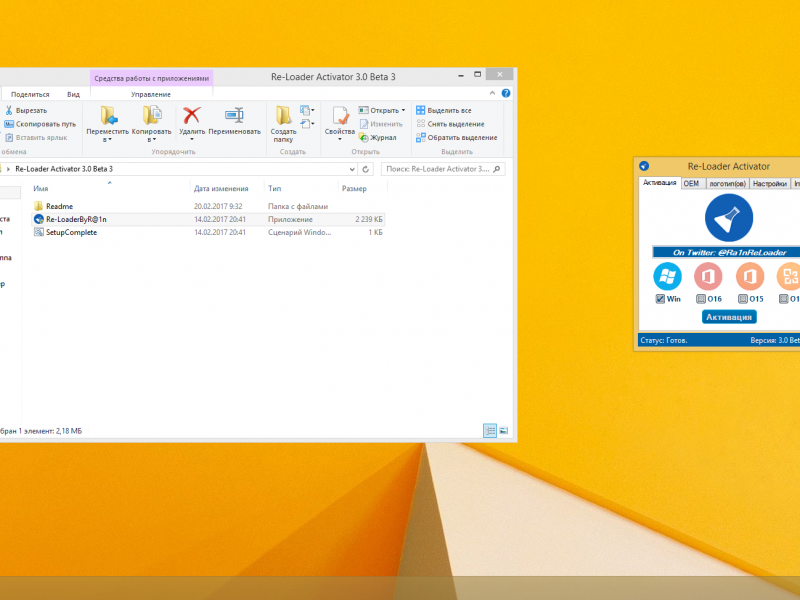The width and height of the screenshot is (800, 600).
Task: Maximize the Explorer window
Action: (478, 74)
